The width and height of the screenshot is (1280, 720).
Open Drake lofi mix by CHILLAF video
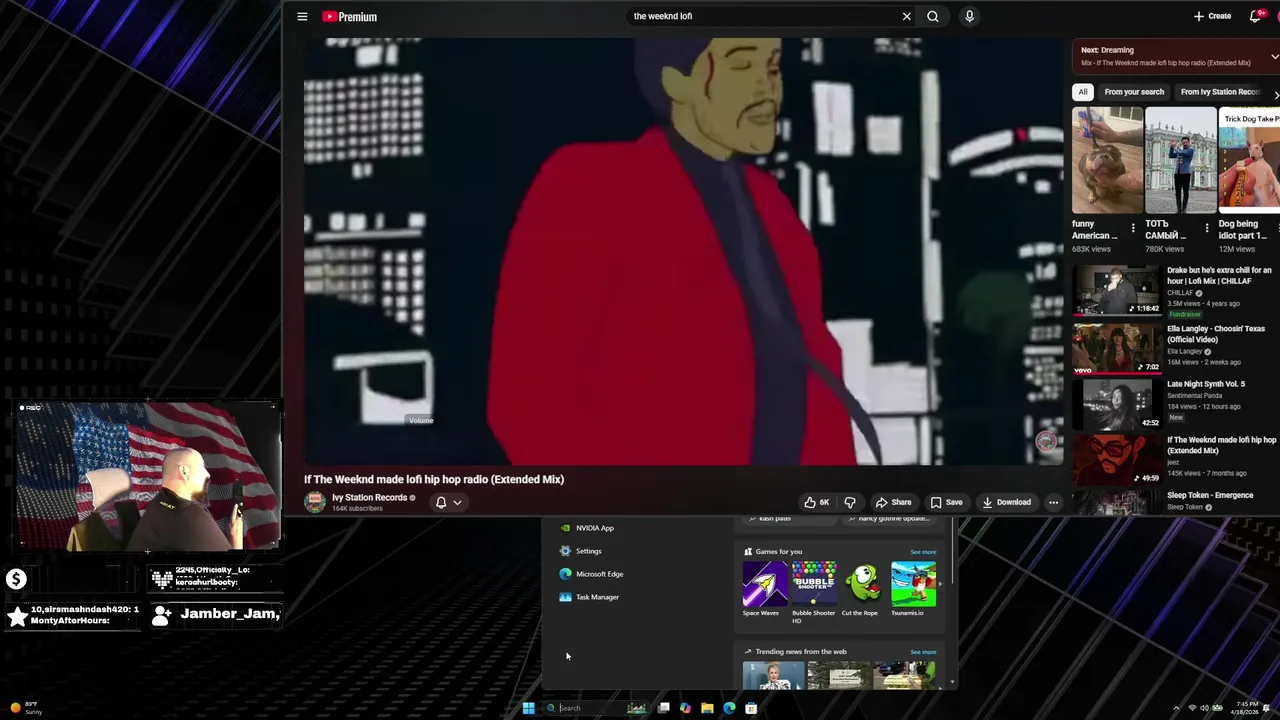(1117, 290)
